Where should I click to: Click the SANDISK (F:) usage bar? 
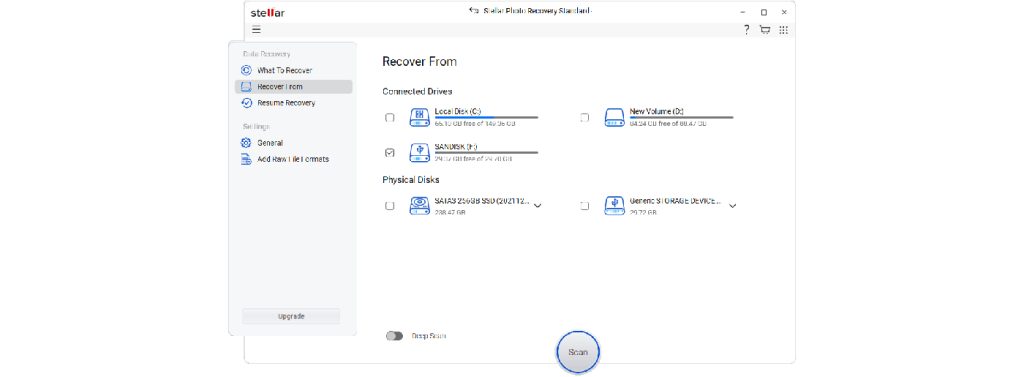tap(487, 152)
